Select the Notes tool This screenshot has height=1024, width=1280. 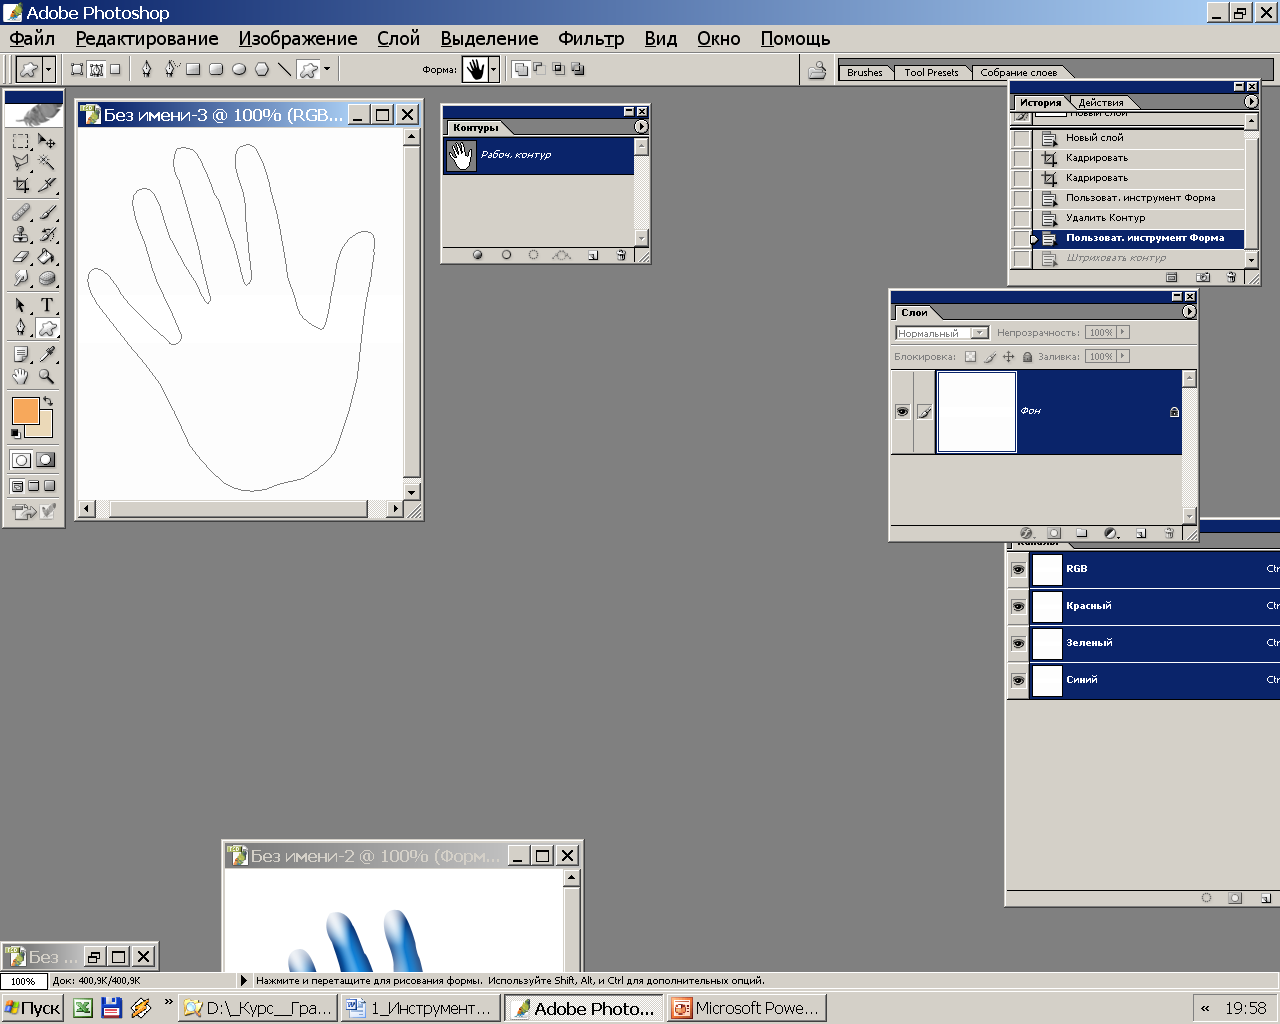(21, 355)
